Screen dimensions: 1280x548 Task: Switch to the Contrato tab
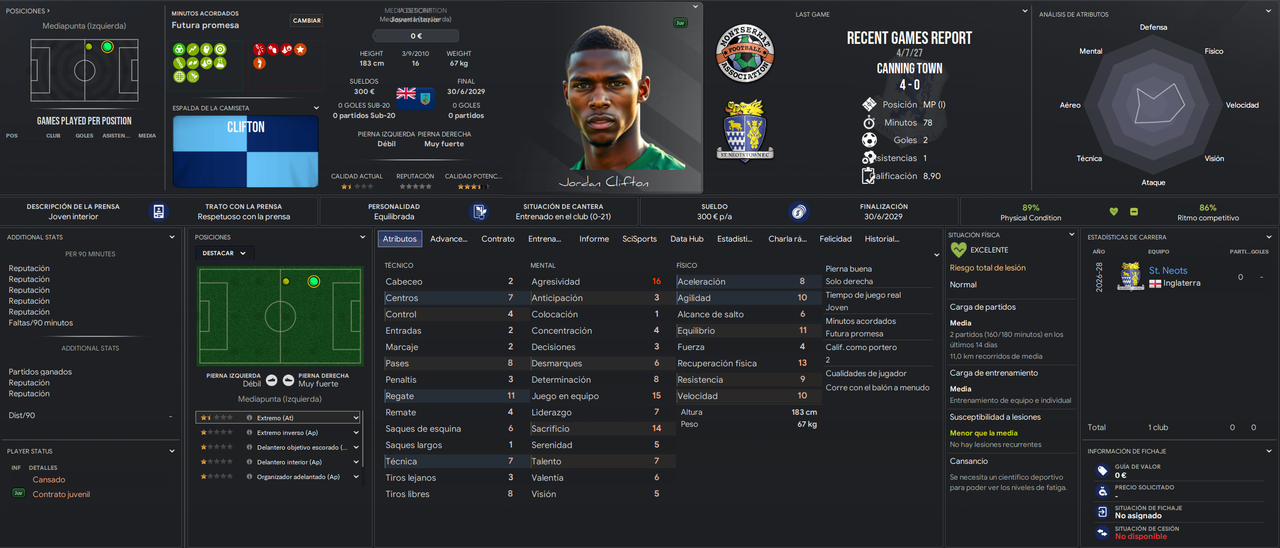498,239
